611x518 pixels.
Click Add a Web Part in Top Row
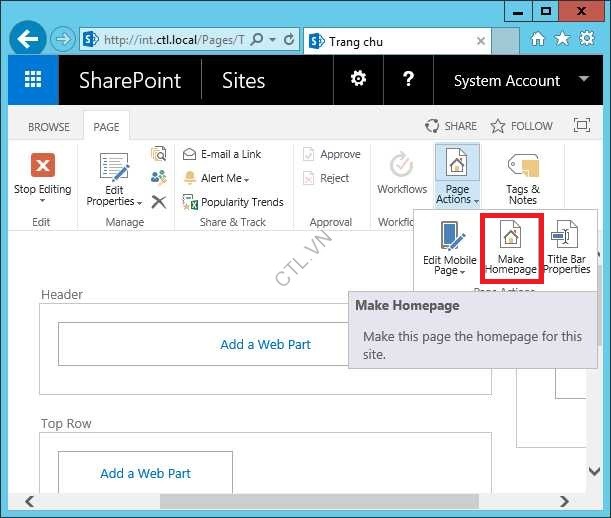(x=145, y=473)
